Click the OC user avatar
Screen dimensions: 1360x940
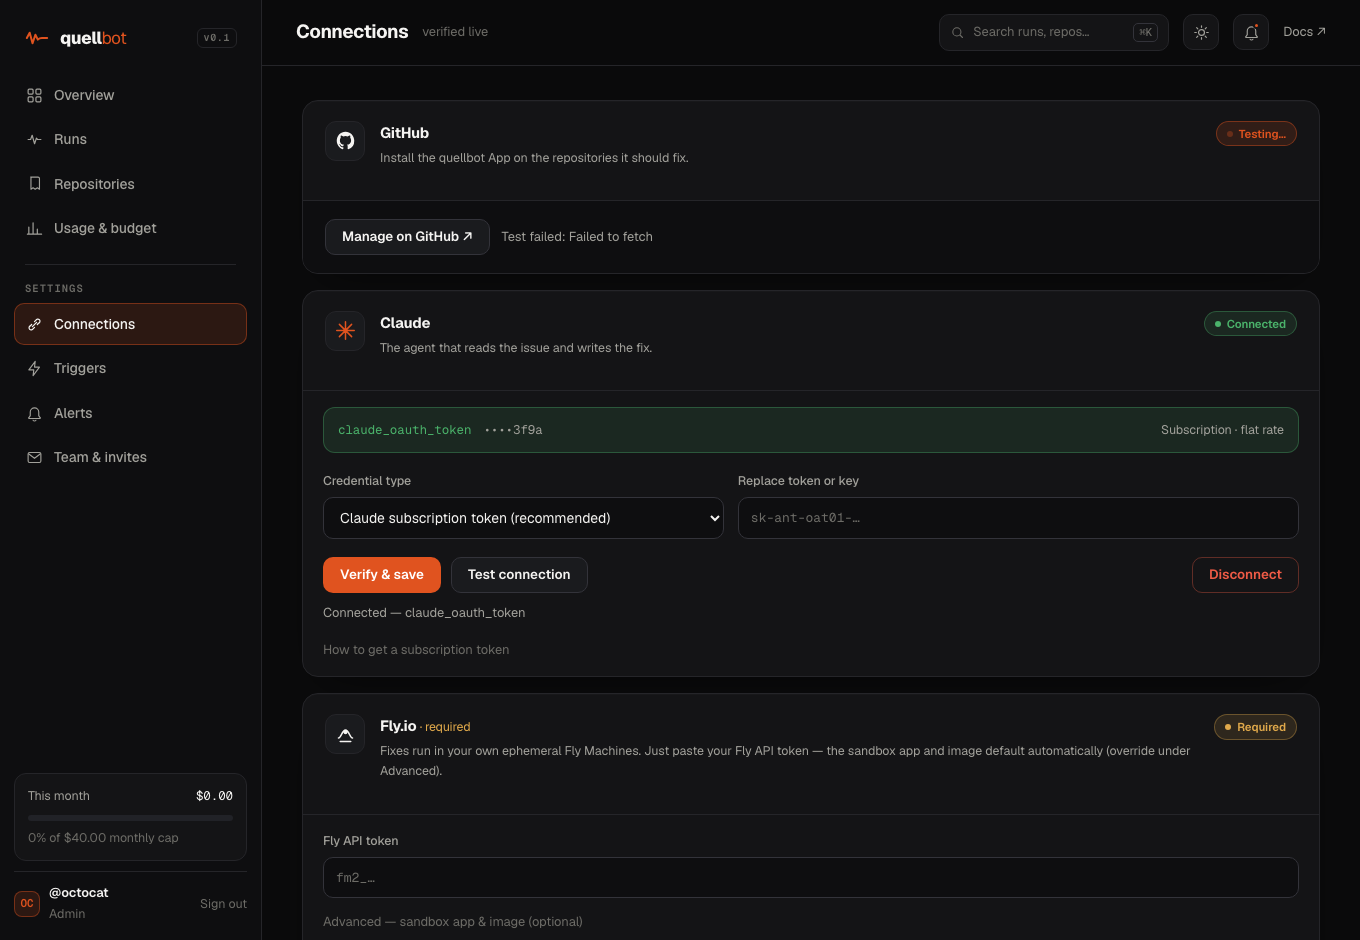[27, 903]
